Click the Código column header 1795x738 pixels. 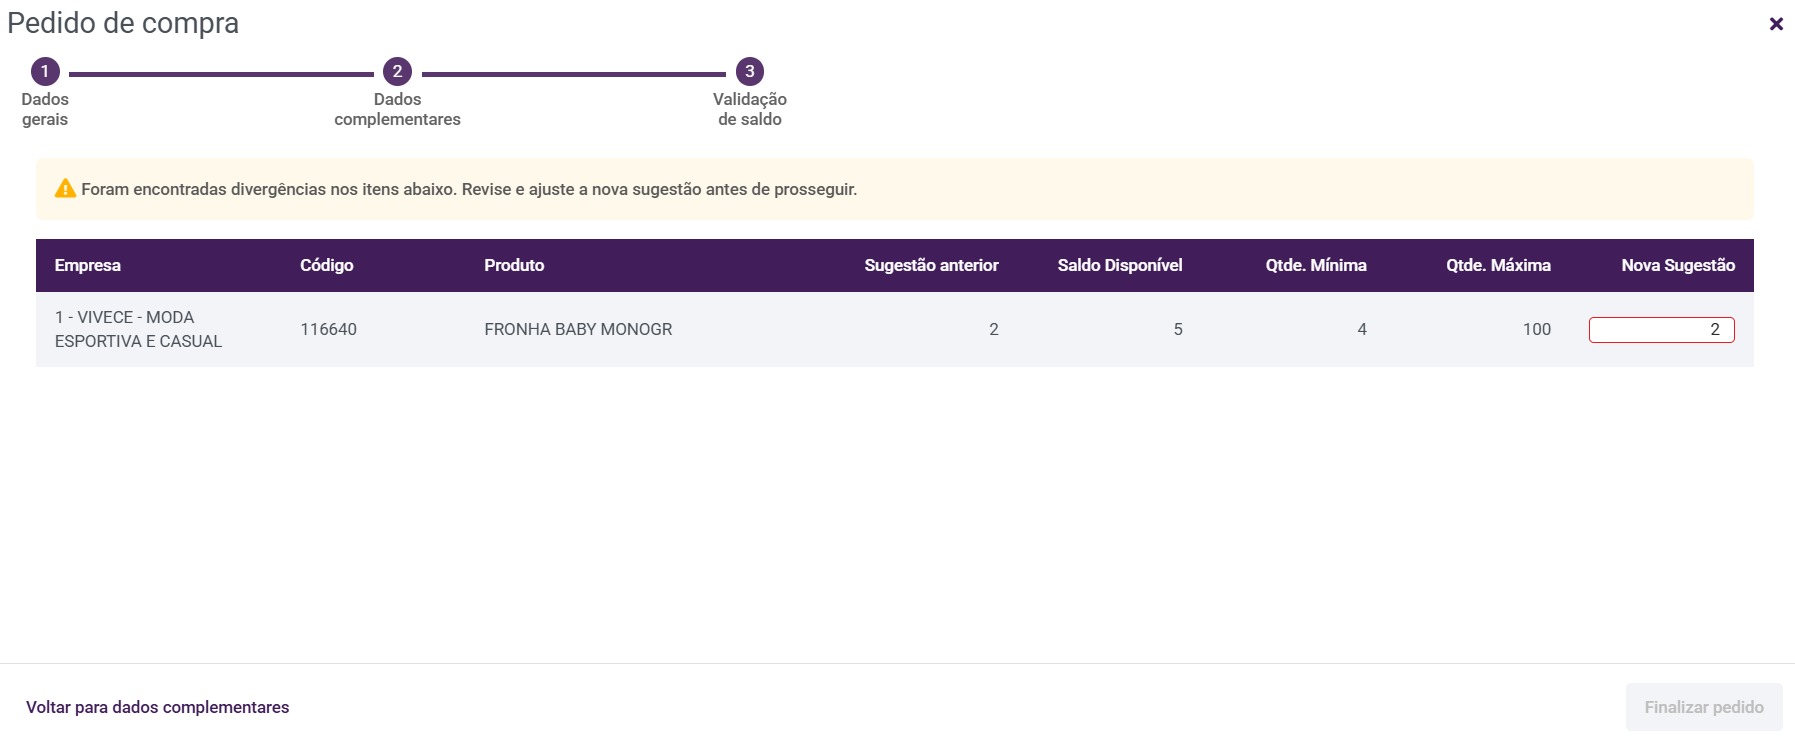pyautogui.click(x=327, y=265)
